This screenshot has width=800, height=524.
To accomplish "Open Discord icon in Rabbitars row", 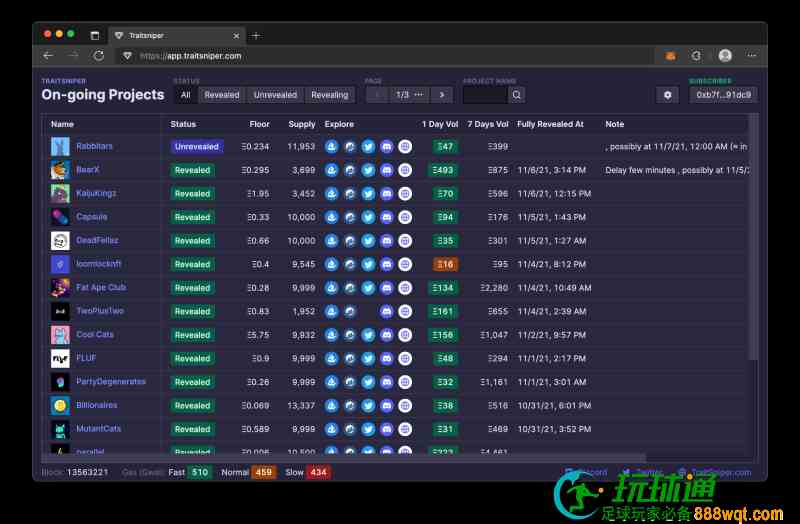I will (x=387, y=147).
